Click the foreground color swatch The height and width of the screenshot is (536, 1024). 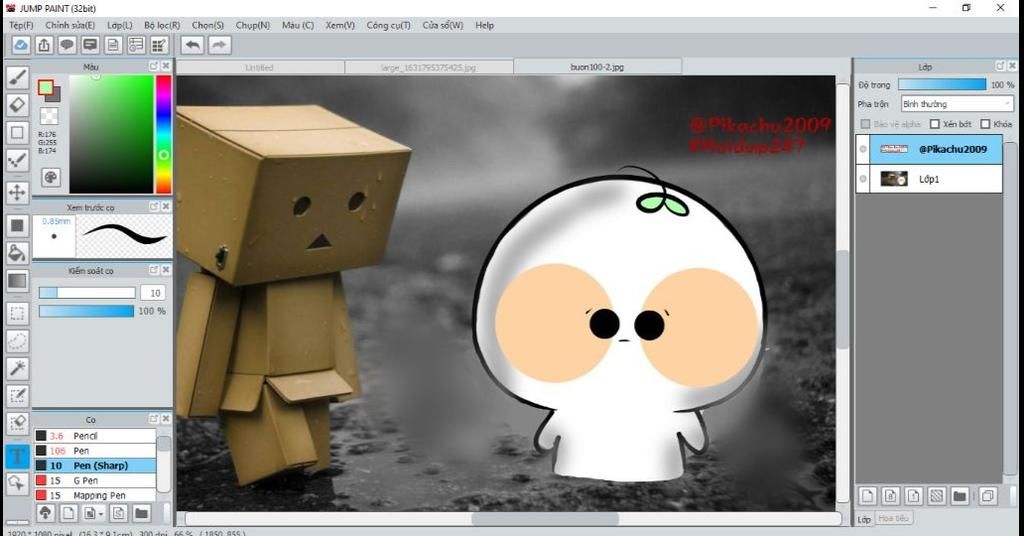(45, 87)
